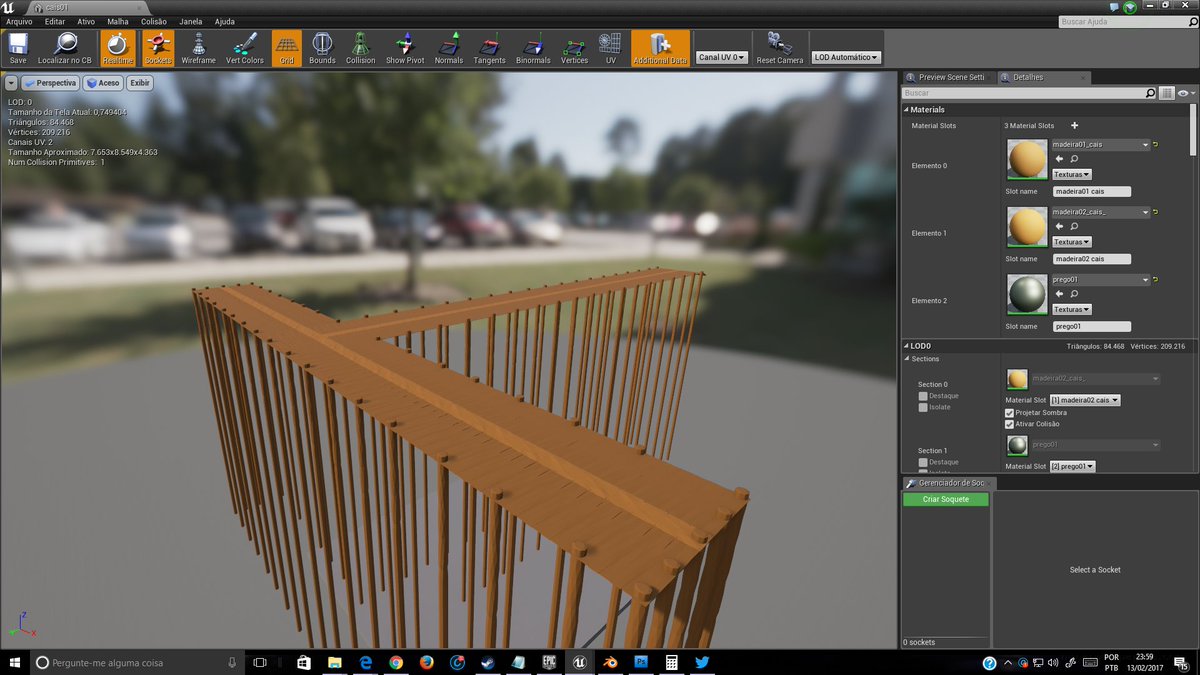
Task: Enable Isolate for Section 0
Action: (923, 407)
